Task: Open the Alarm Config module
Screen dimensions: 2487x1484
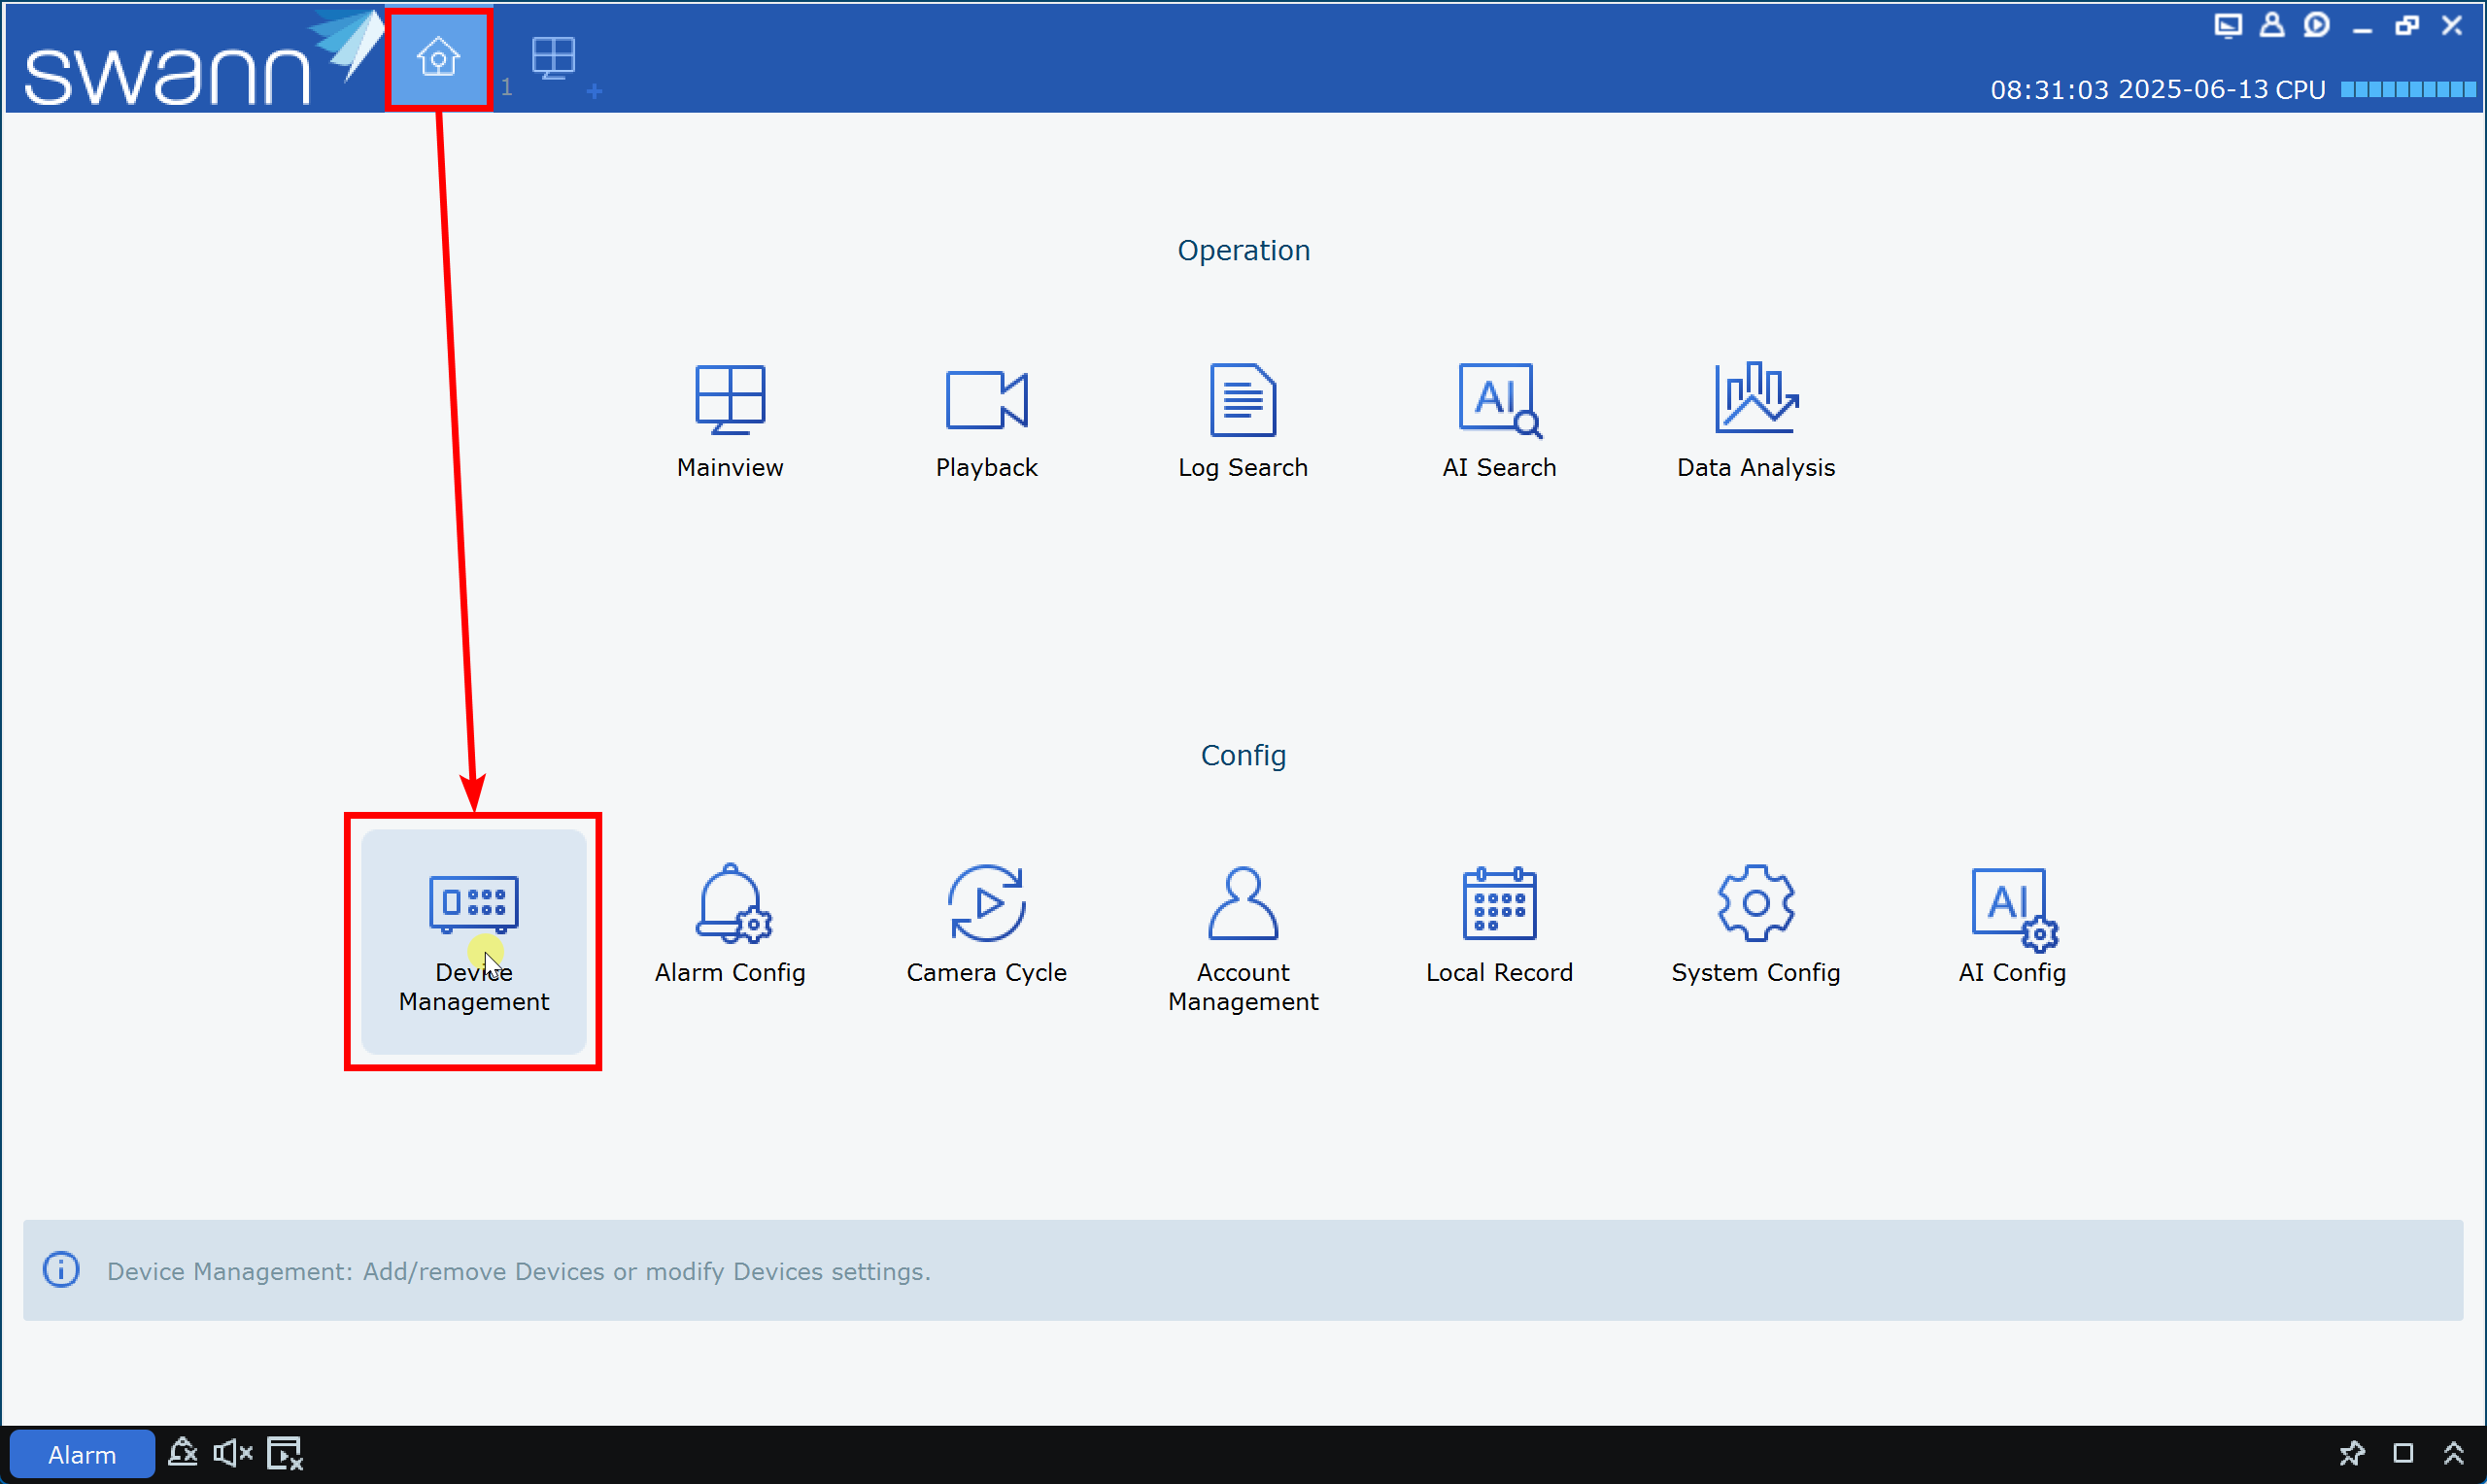Action: (730, 922)
